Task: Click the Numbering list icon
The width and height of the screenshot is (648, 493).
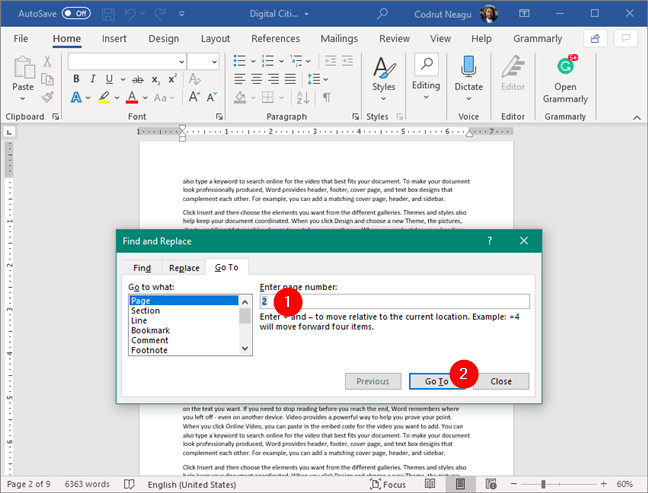Action: click(x=268, y=61)
